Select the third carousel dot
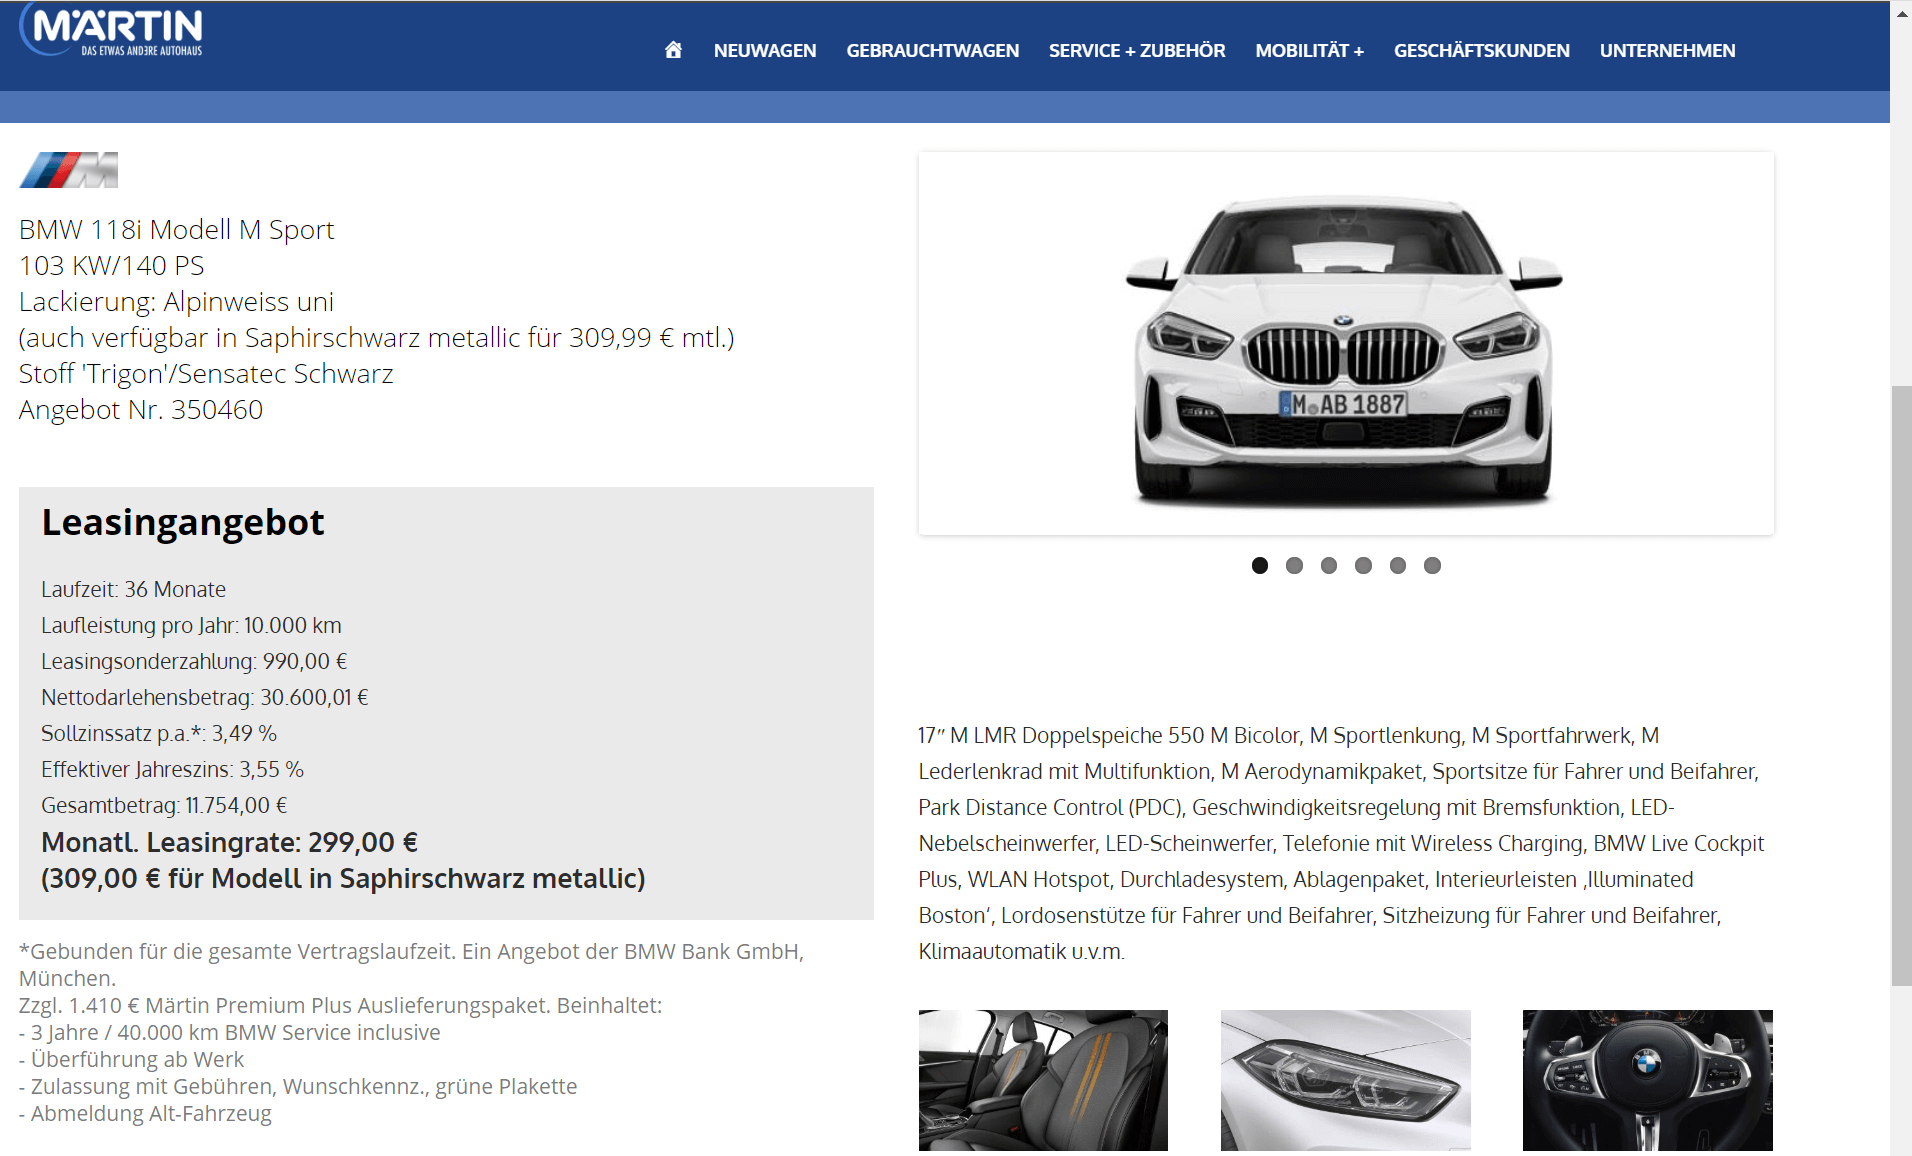Viewport: 1912px width, 1156px height. pyautogui.click(x=1329, y=566)
